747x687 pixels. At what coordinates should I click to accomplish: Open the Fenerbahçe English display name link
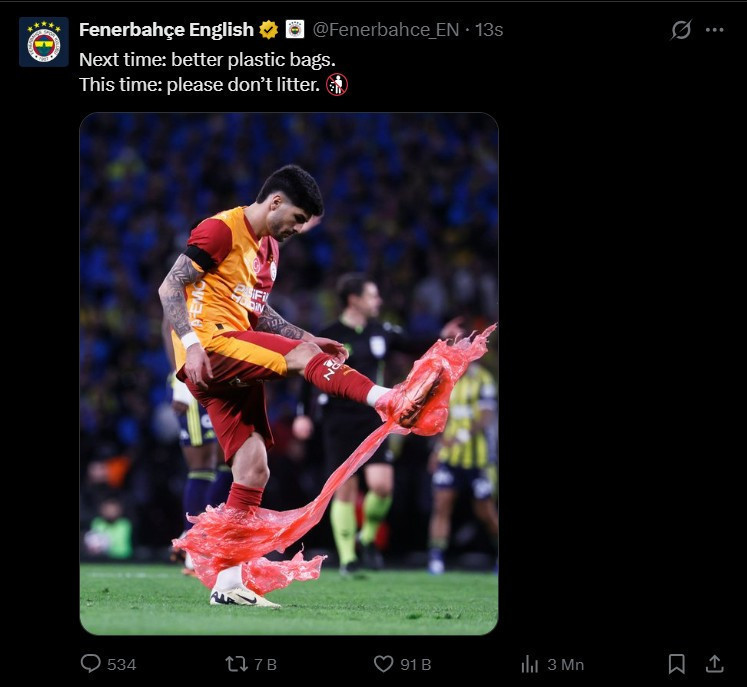click(x=166, y=30)
